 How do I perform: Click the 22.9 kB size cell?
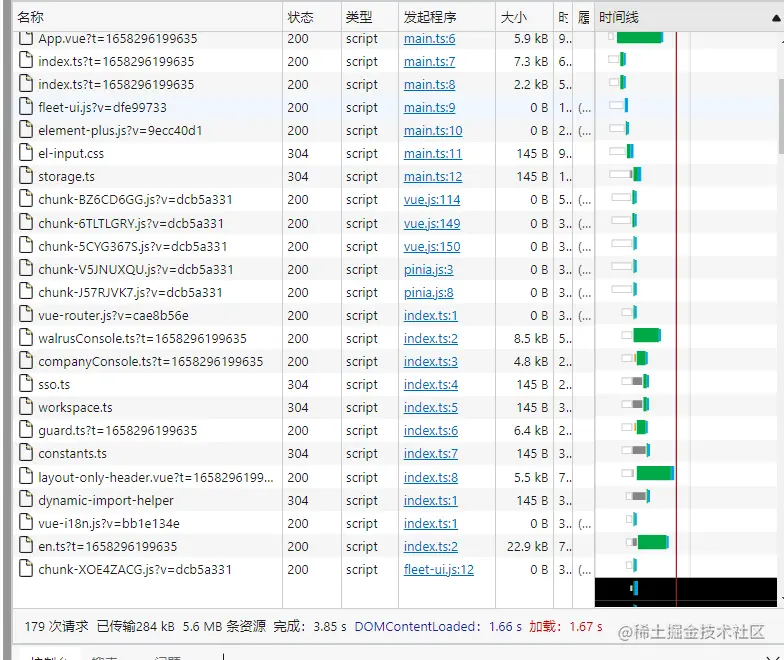click(x=528, y=546)
